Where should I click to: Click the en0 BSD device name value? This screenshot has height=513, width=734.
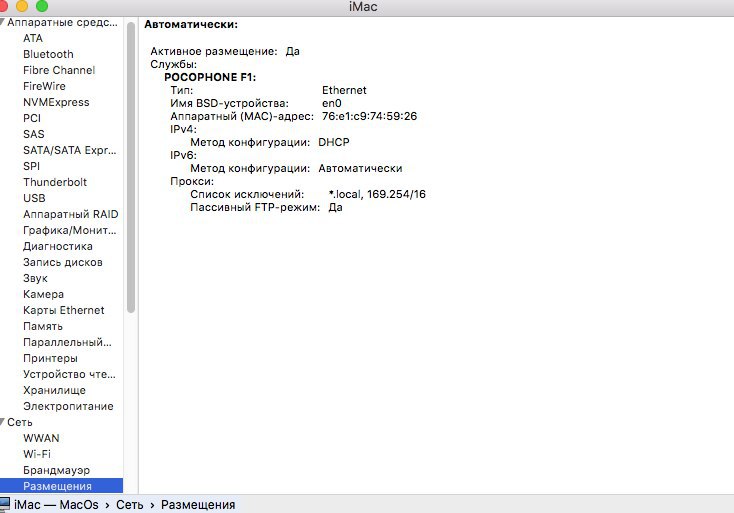(332, 103)
